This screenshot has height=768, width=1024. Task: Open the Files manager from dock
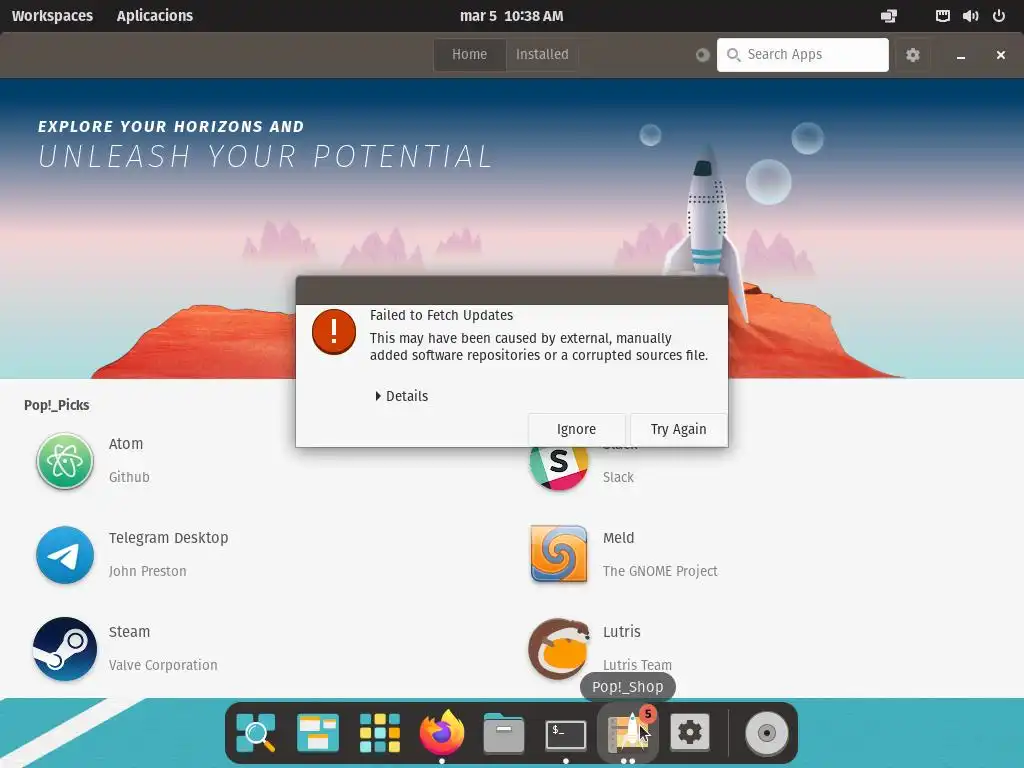[x=504, y=733]
